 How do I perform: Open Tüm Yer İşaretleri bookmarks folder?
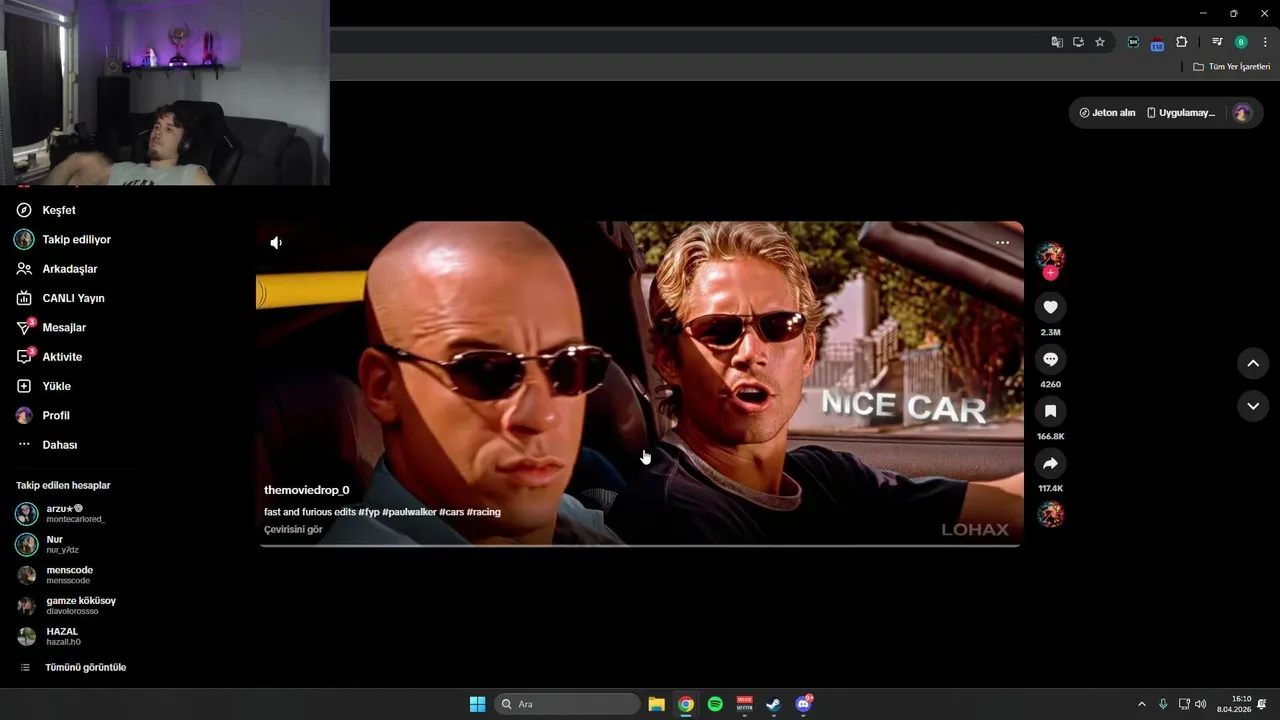[1232, 67]
